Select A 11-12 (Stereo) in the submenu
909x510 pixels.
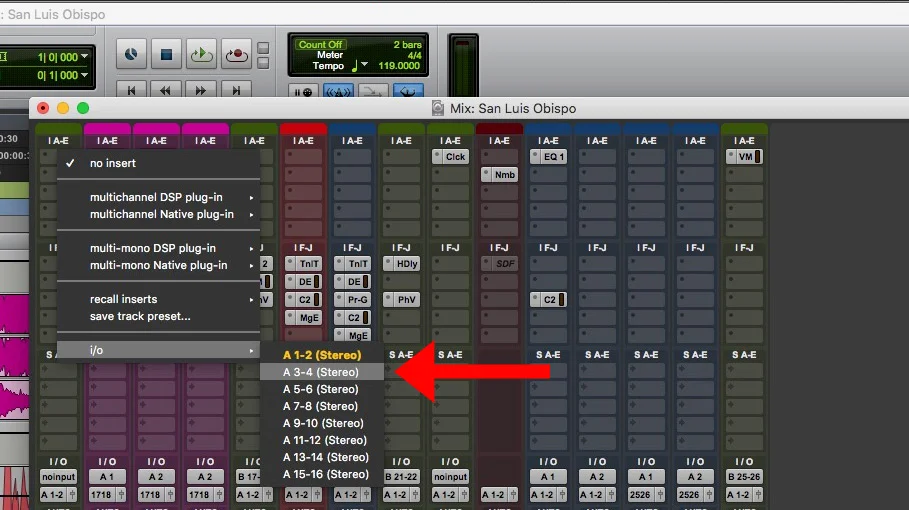click(322, 440)
